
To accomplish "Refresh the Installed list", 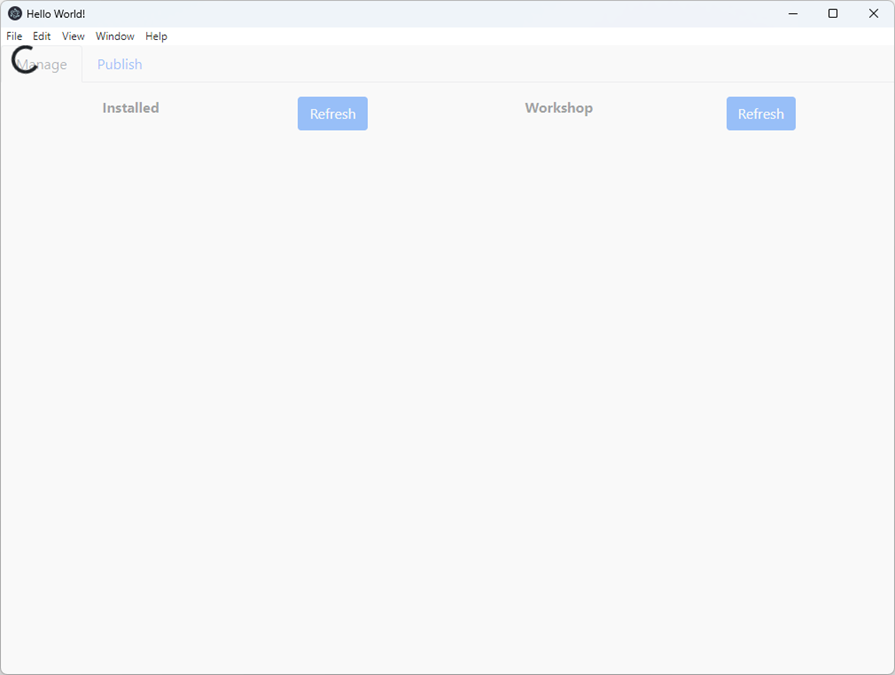I will (x=332, y=114).
